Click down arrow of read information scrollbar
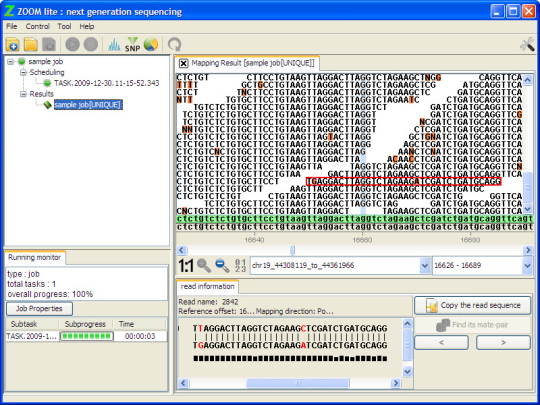 [x=407, y=372]
